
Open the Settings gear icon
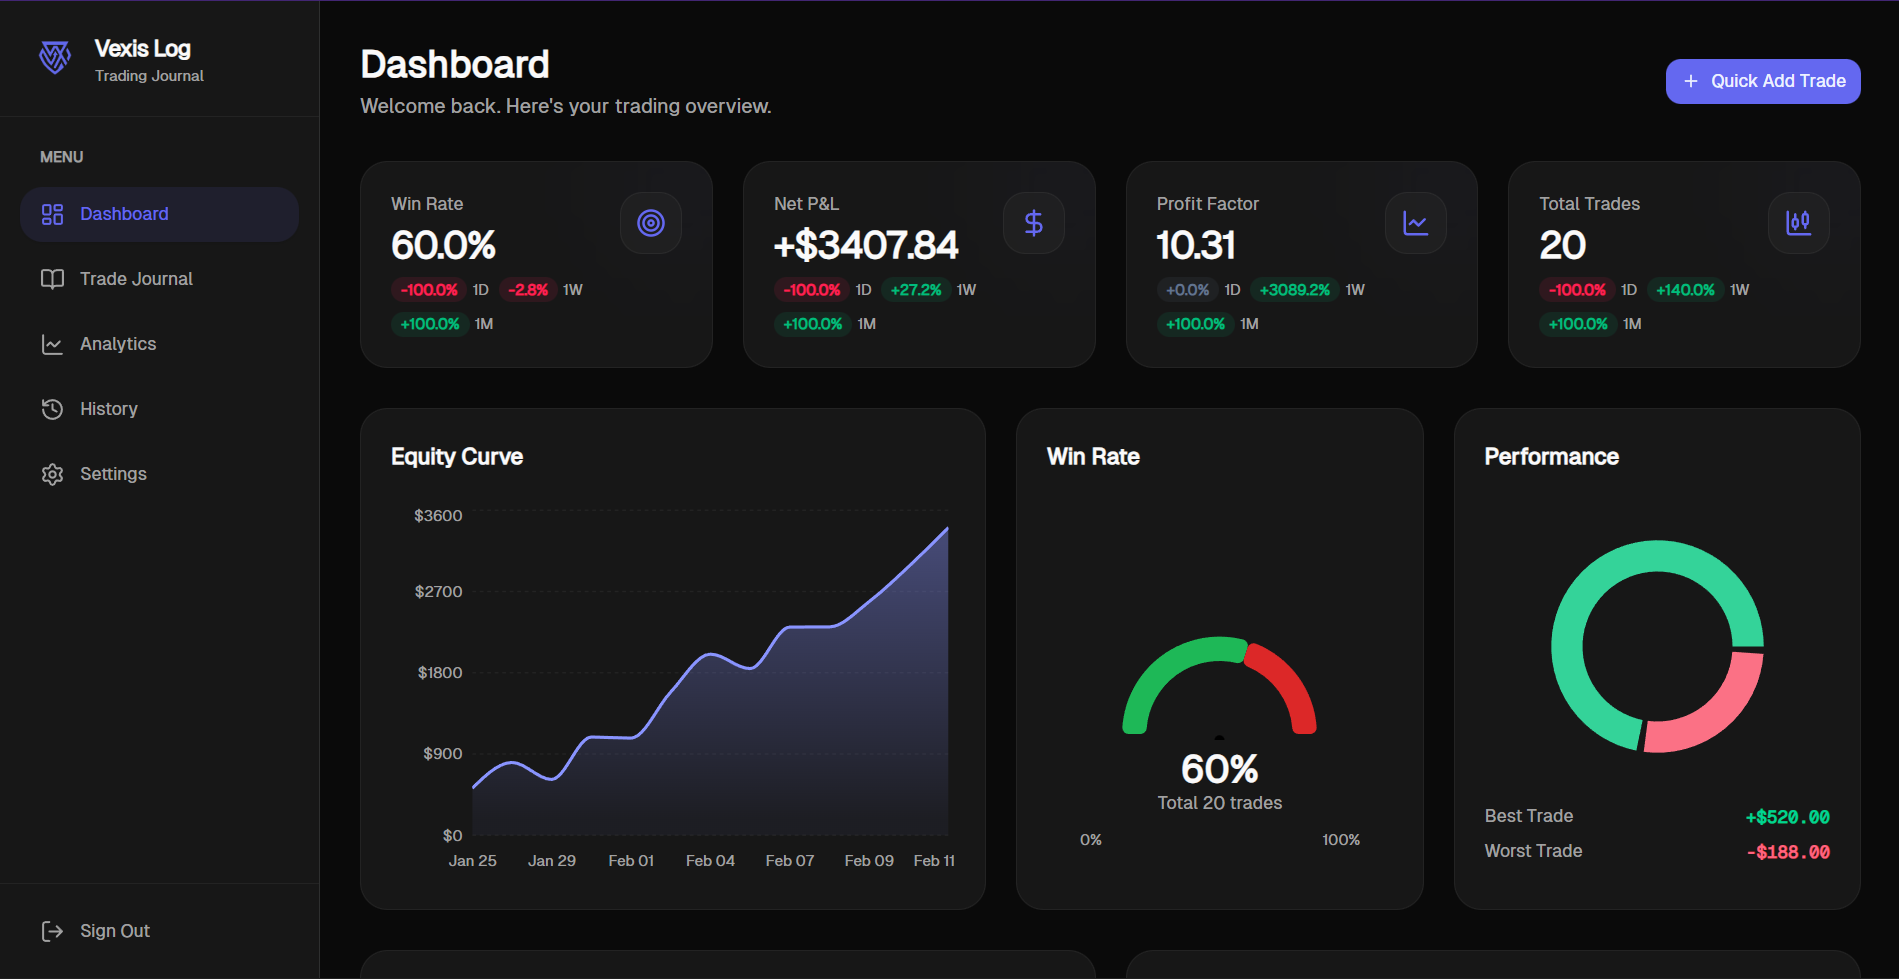click(x=52, y=474)
